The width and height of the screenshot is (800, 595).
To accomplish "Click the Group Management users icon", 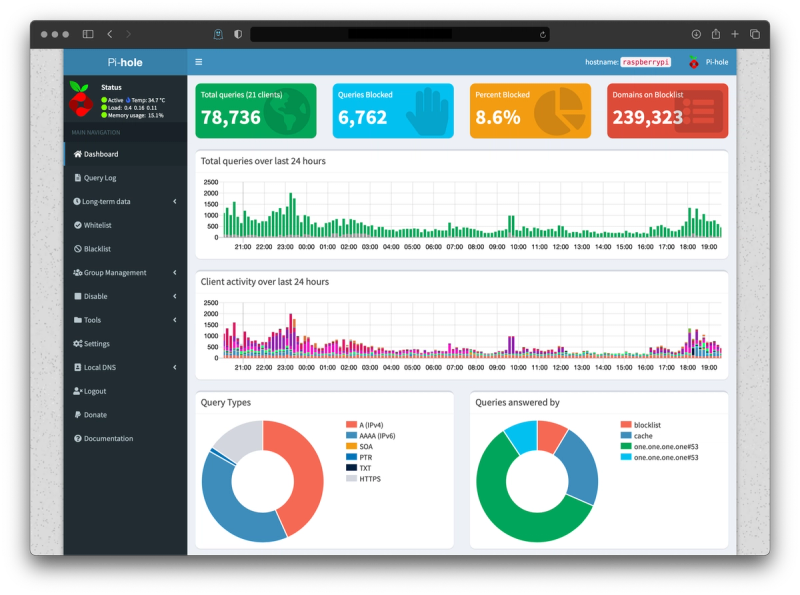I will pos(78,272).
